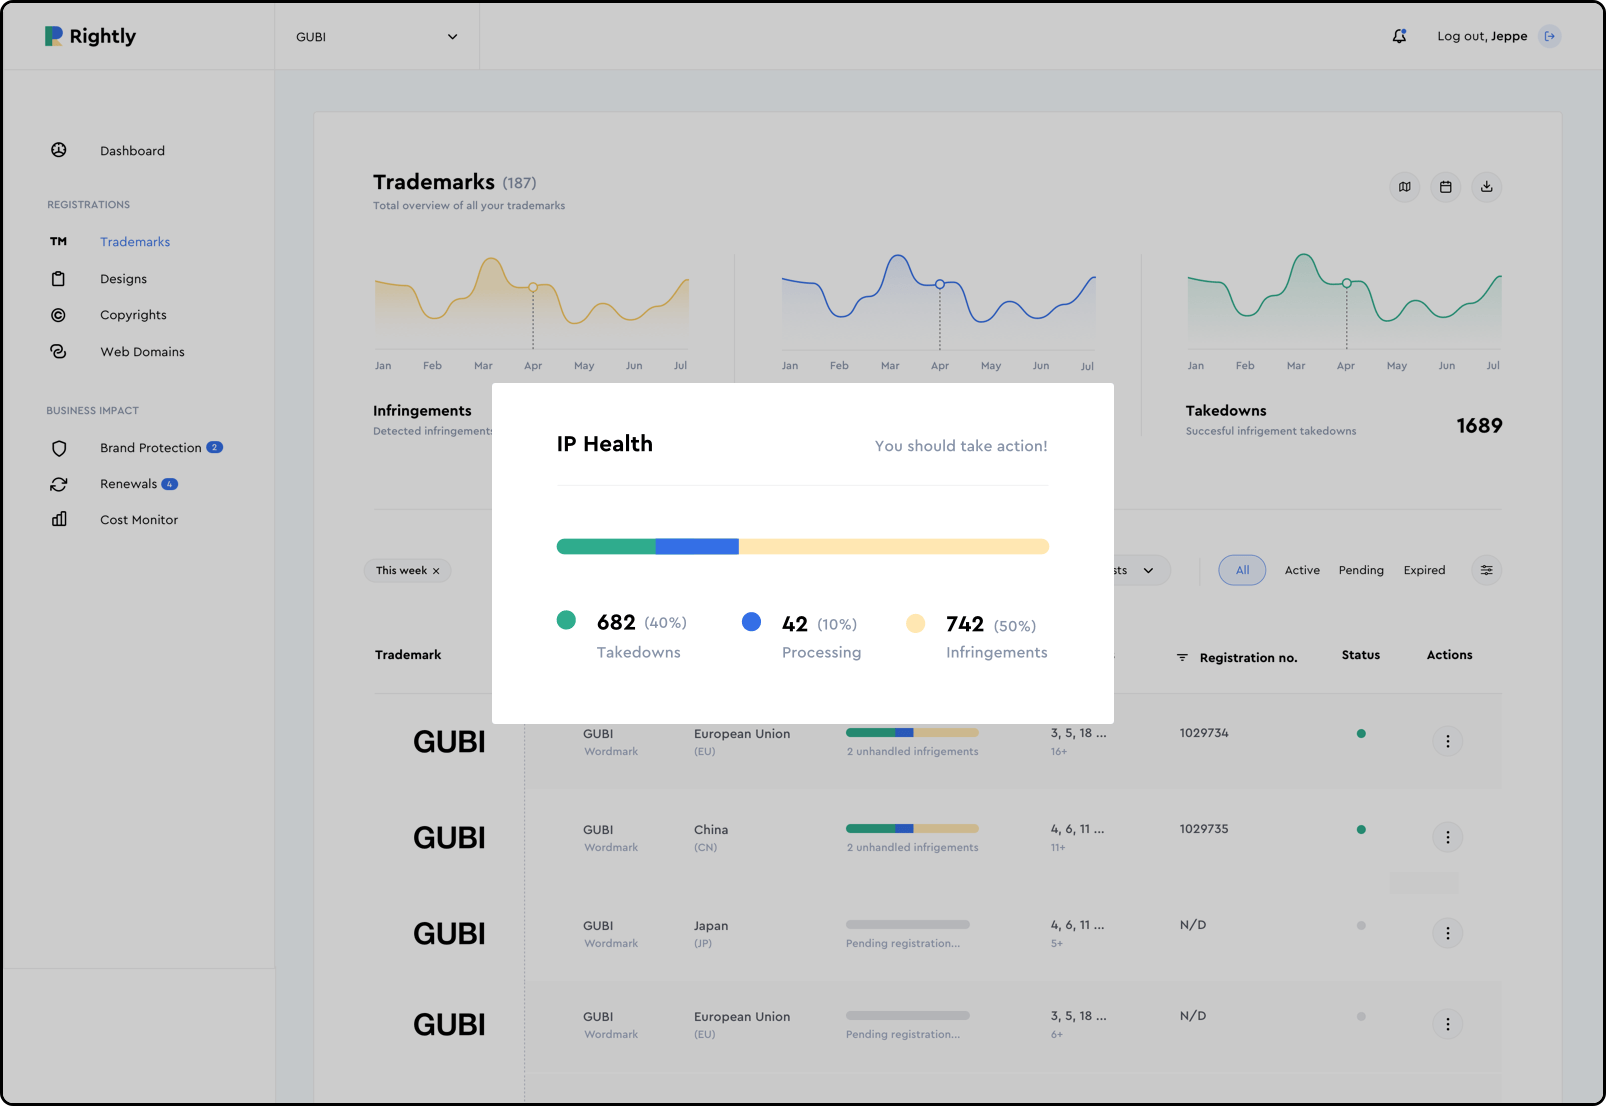This screenshot has width=1606, height=1106.
Task: Select the All status filter
Action: point(1242,570)
